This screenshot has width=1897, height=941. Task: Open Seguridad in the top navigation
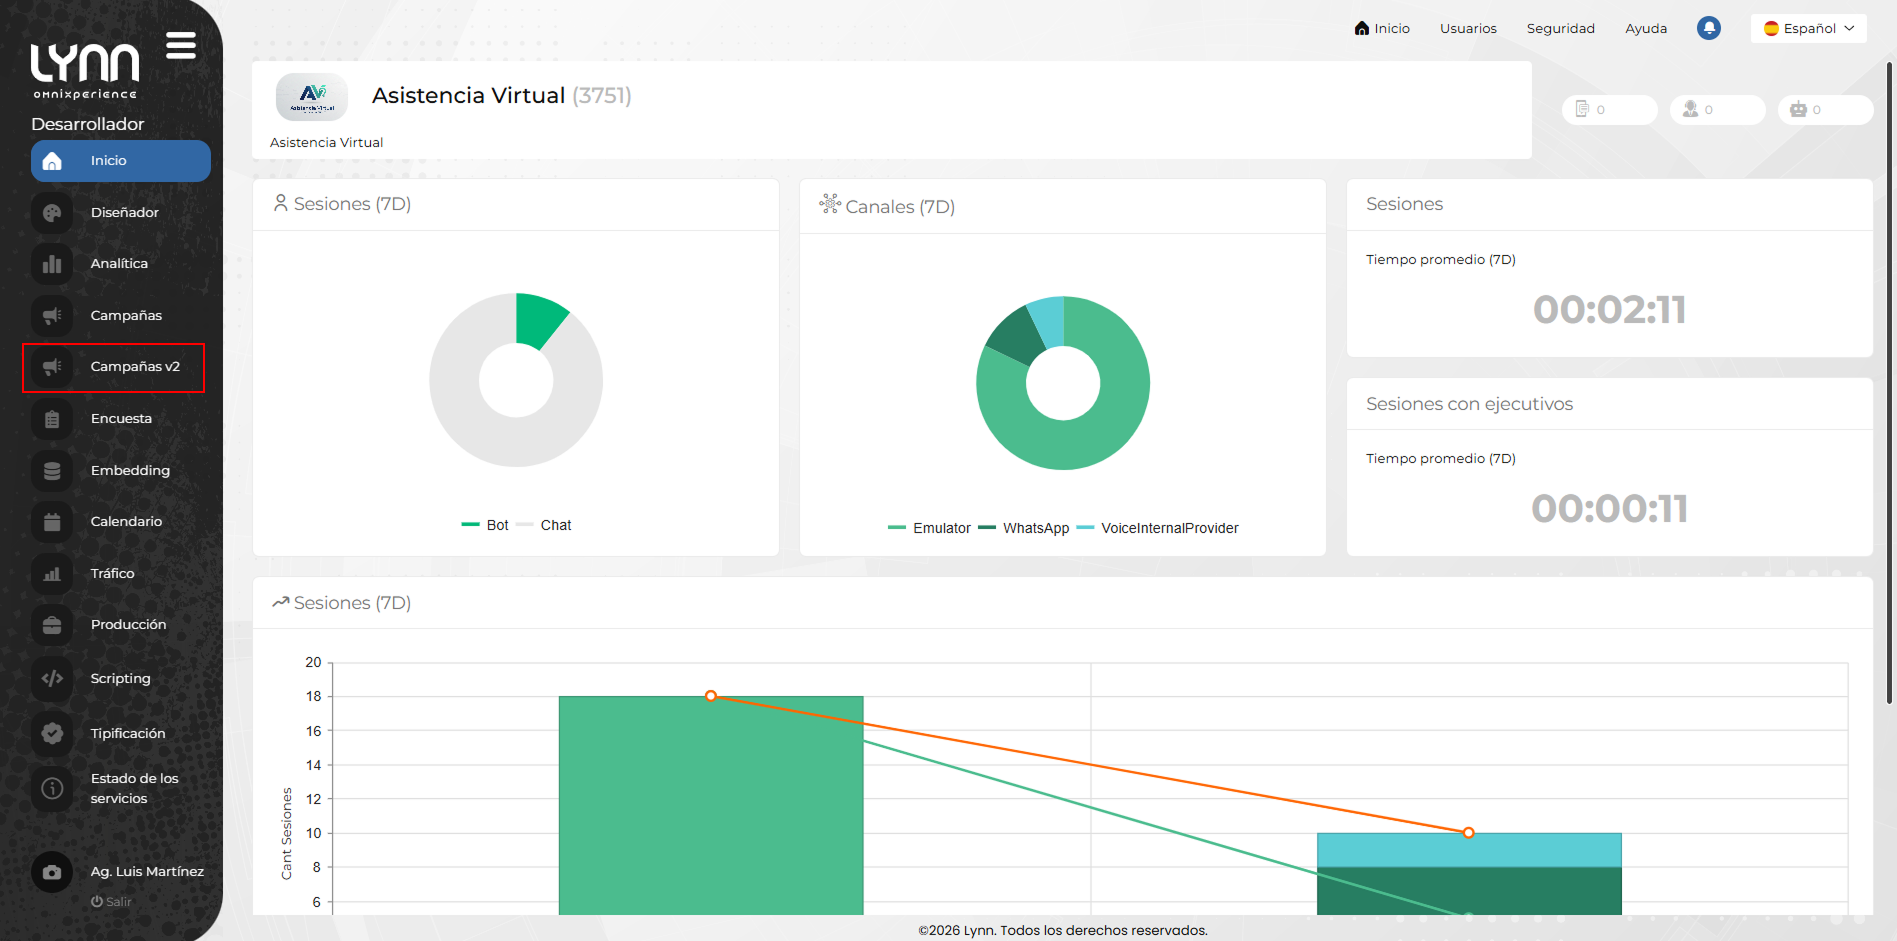tap(1560, 28)
